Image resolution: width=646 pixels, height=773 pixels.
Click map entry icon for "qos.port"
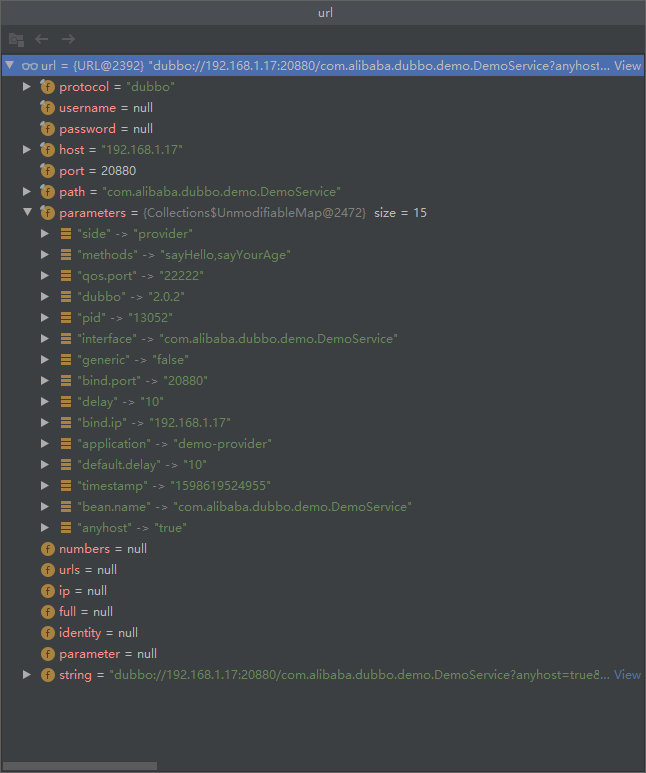(66, 276)
